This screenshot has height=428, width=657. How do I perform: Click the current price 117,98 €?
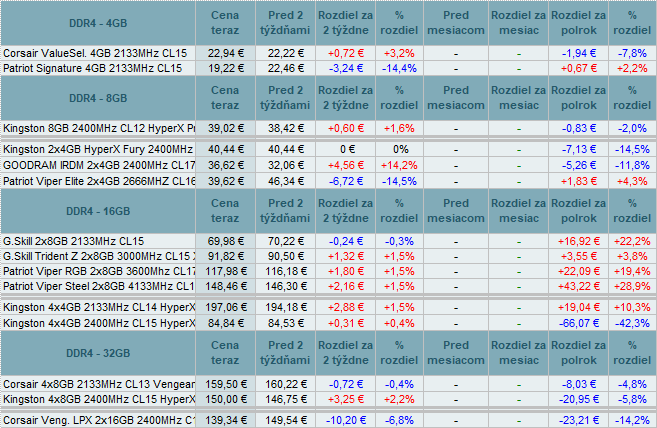226,271
